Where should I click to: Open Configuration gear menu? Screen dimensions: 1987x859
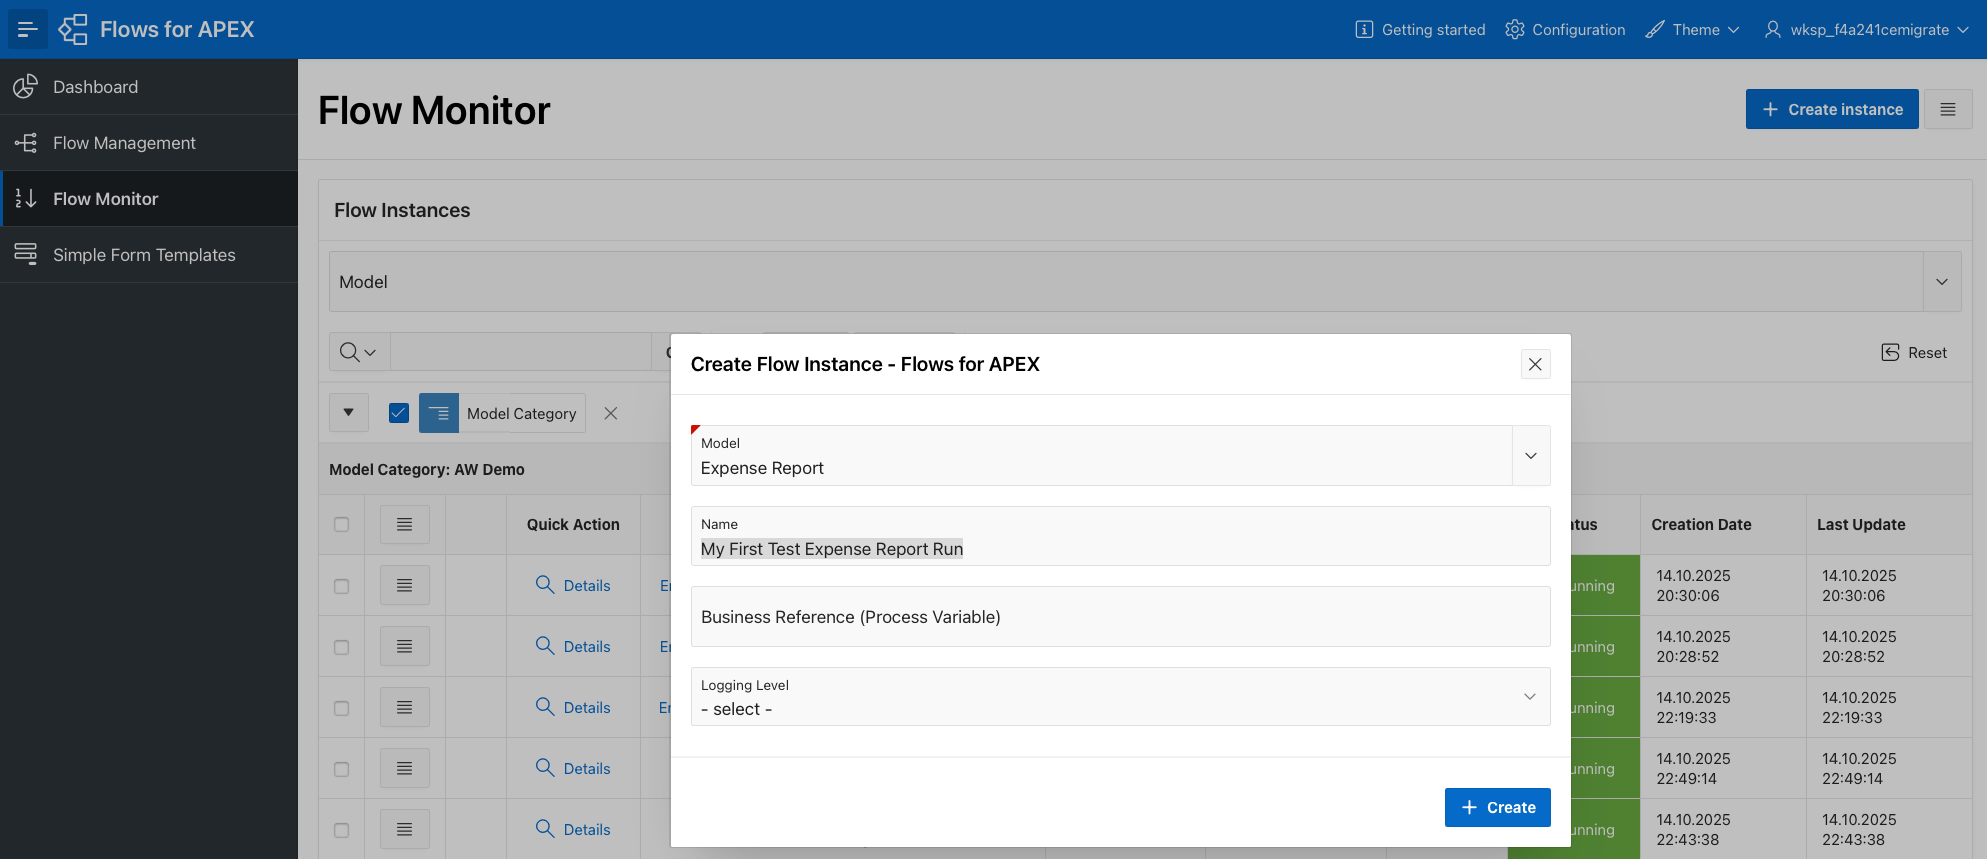1565,29
